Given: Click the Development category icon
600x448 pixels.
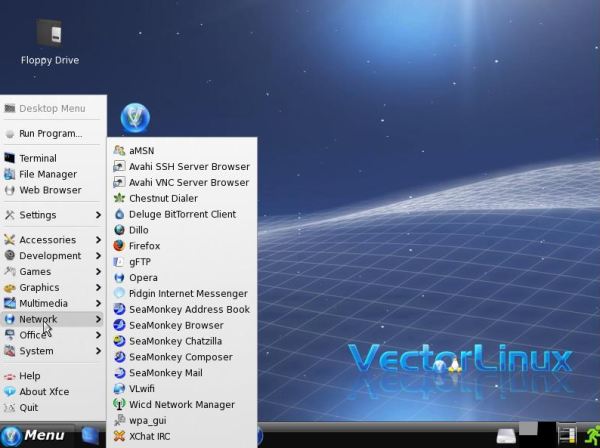Looking at the screenshot, I should (x=10, y=256).
